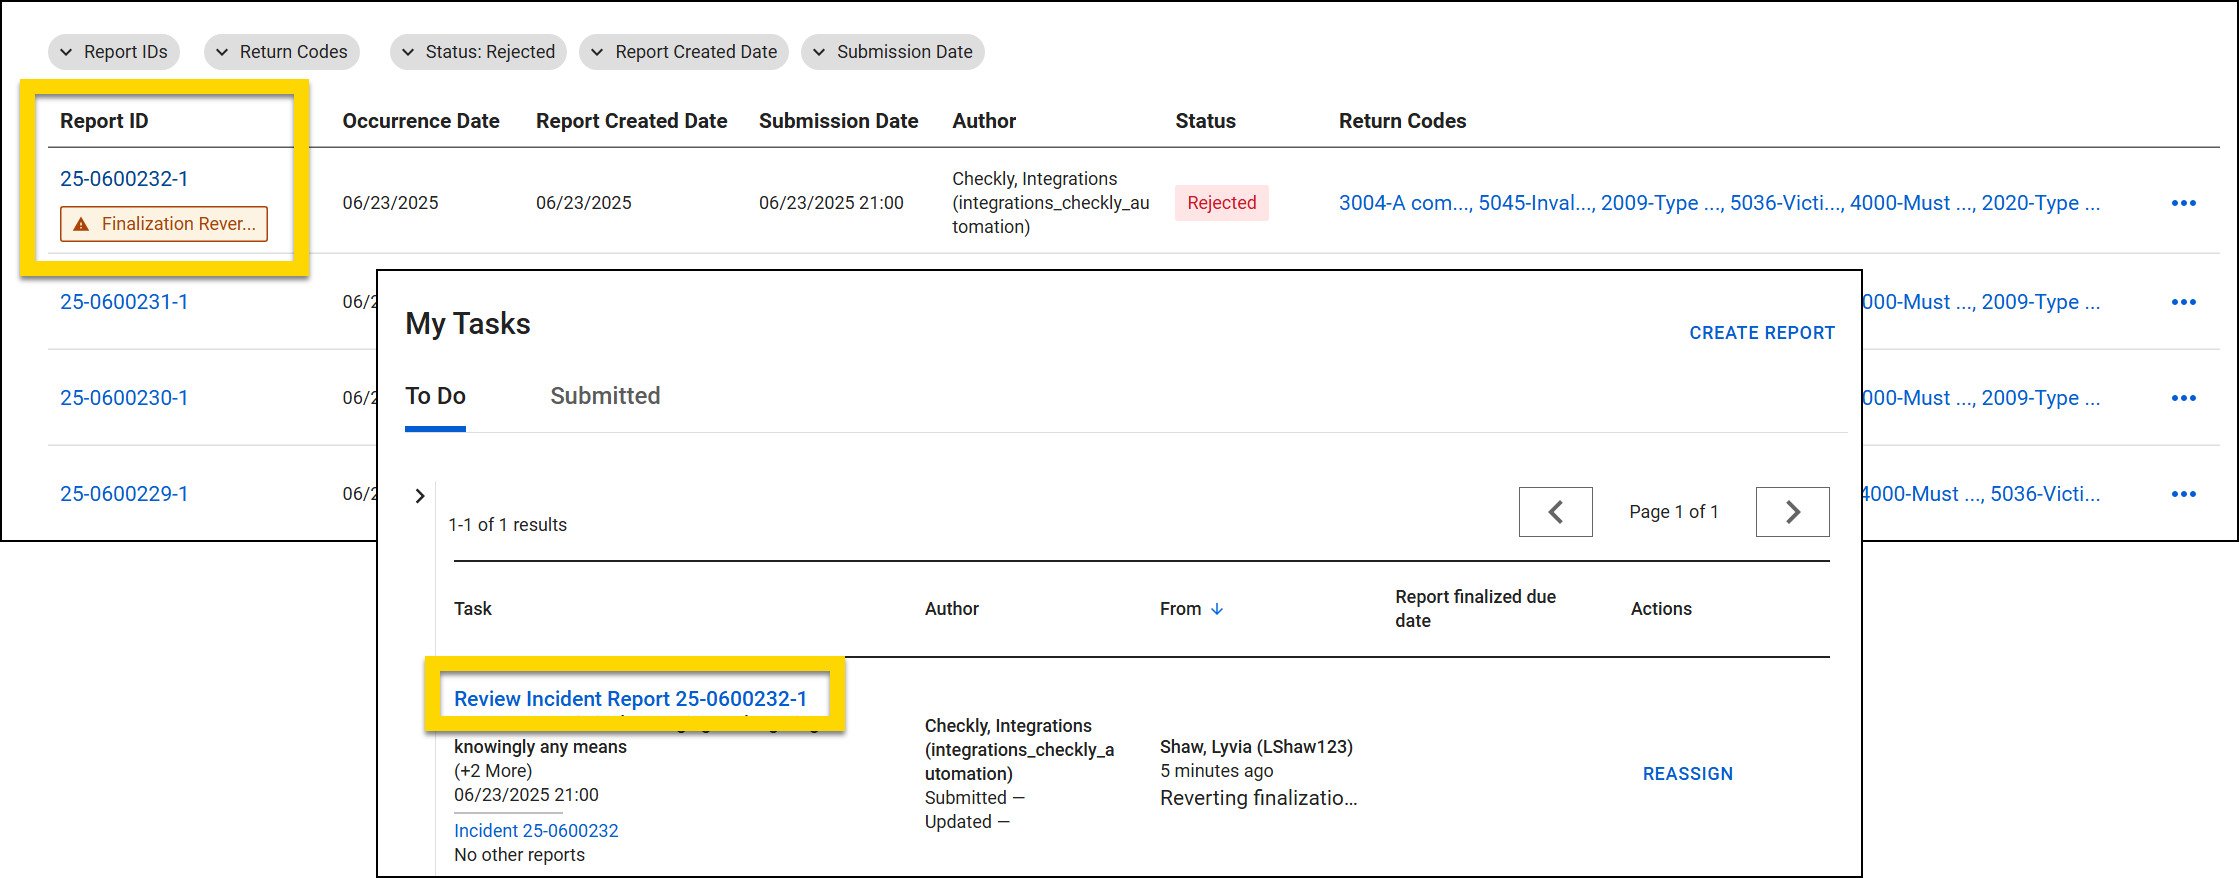Open the Incident 25-0600232 link

pos(536,831)
